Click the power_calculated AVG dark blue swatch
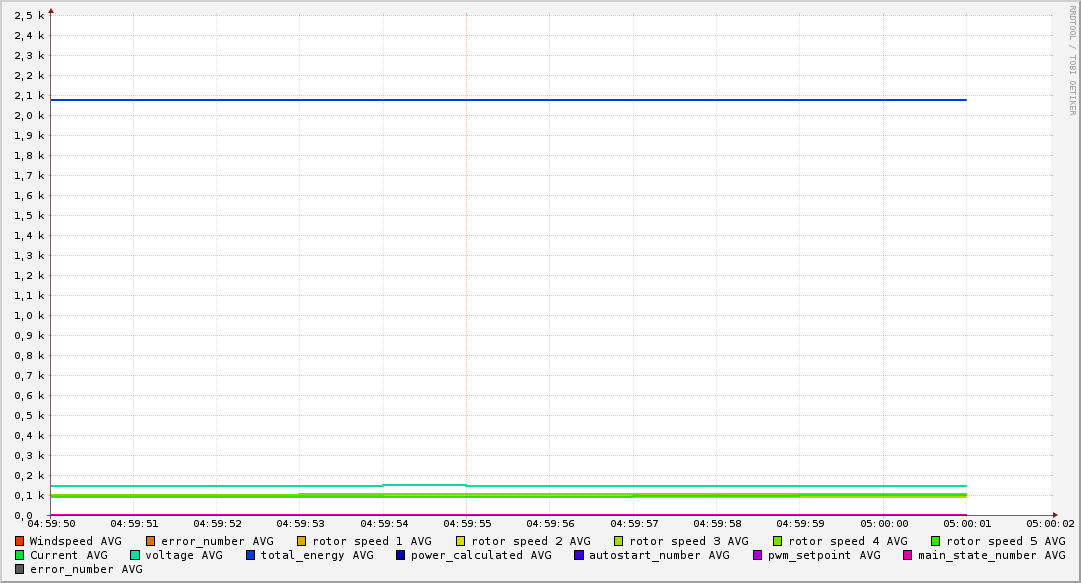1081x583 pixels. (x=400, y=555)
